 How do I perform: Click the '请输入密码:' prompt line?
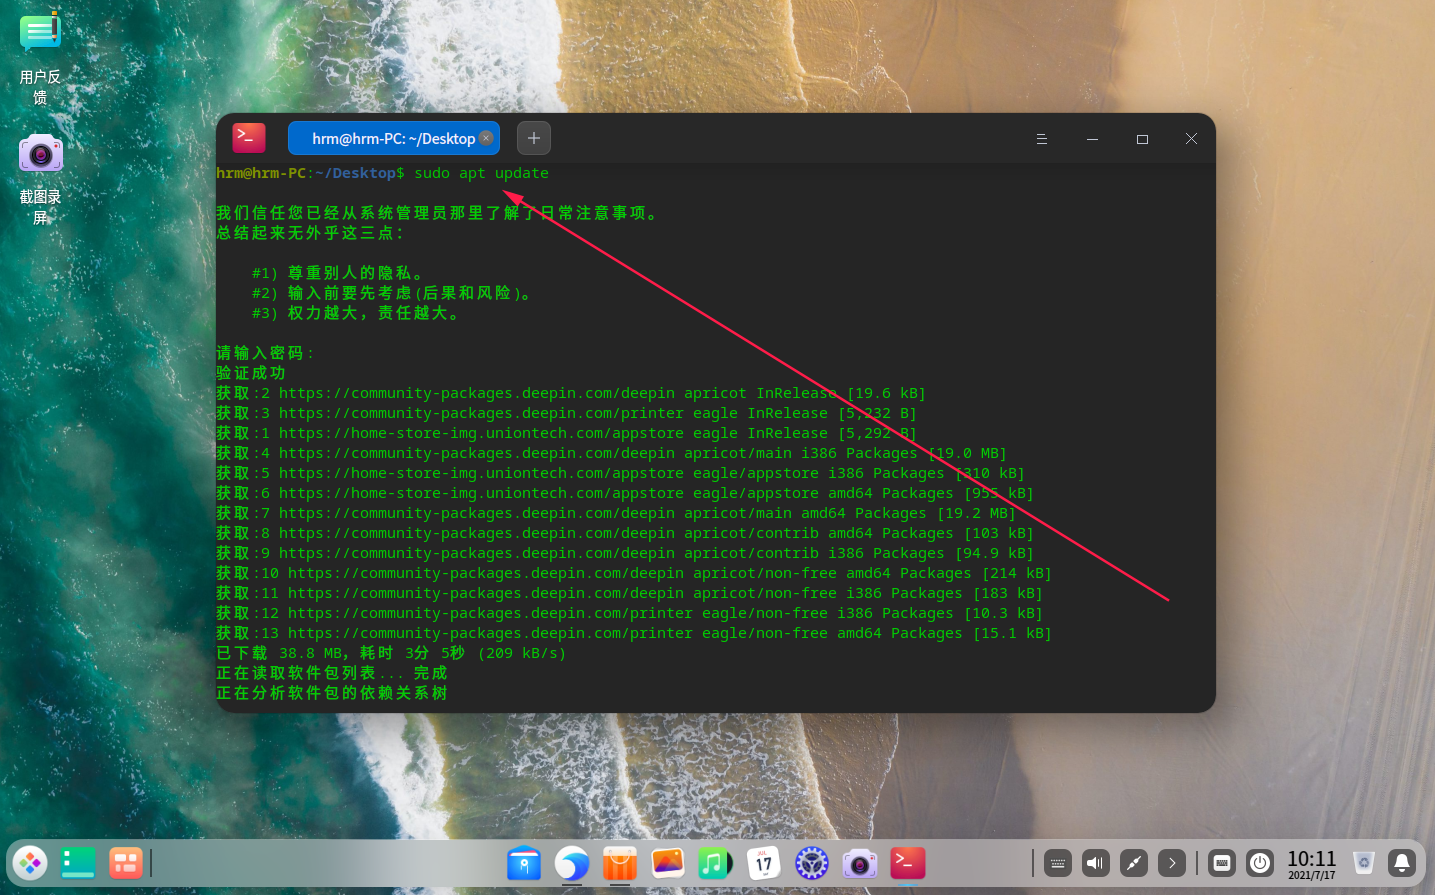265,353
